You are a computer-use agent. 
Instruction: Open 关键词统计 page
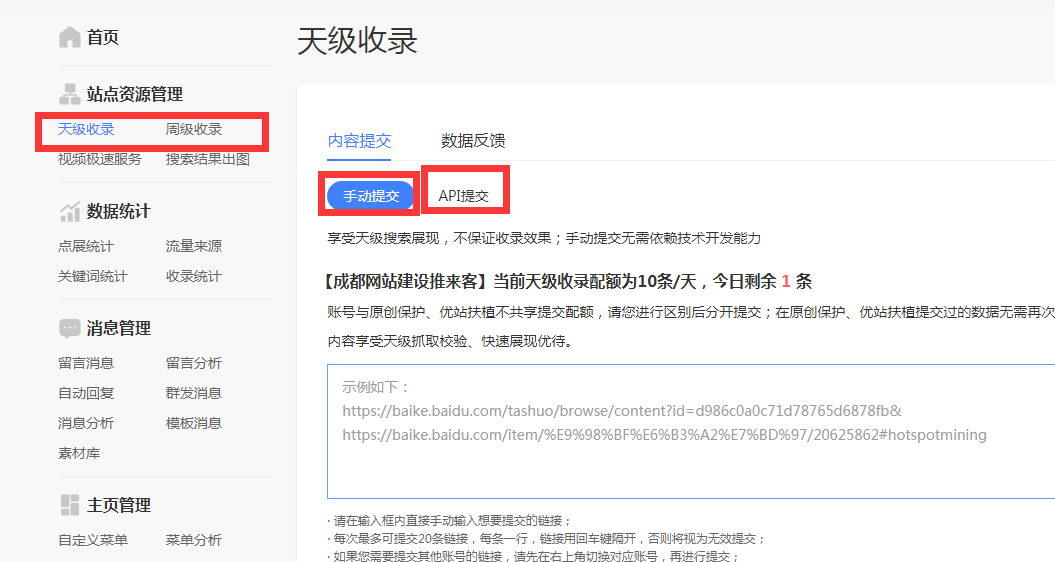point(93,276)
